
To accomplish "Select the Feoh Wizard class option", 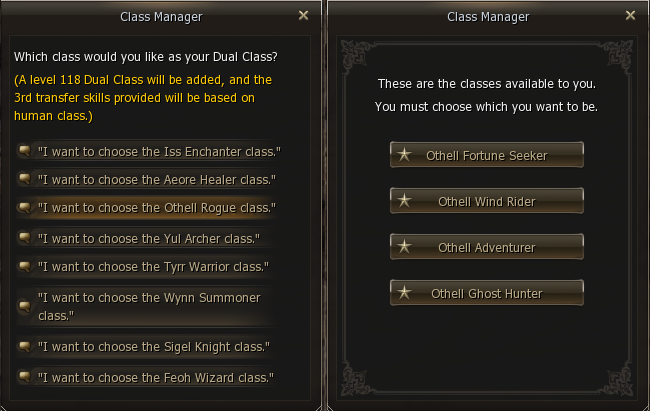I will pos(155,377).
